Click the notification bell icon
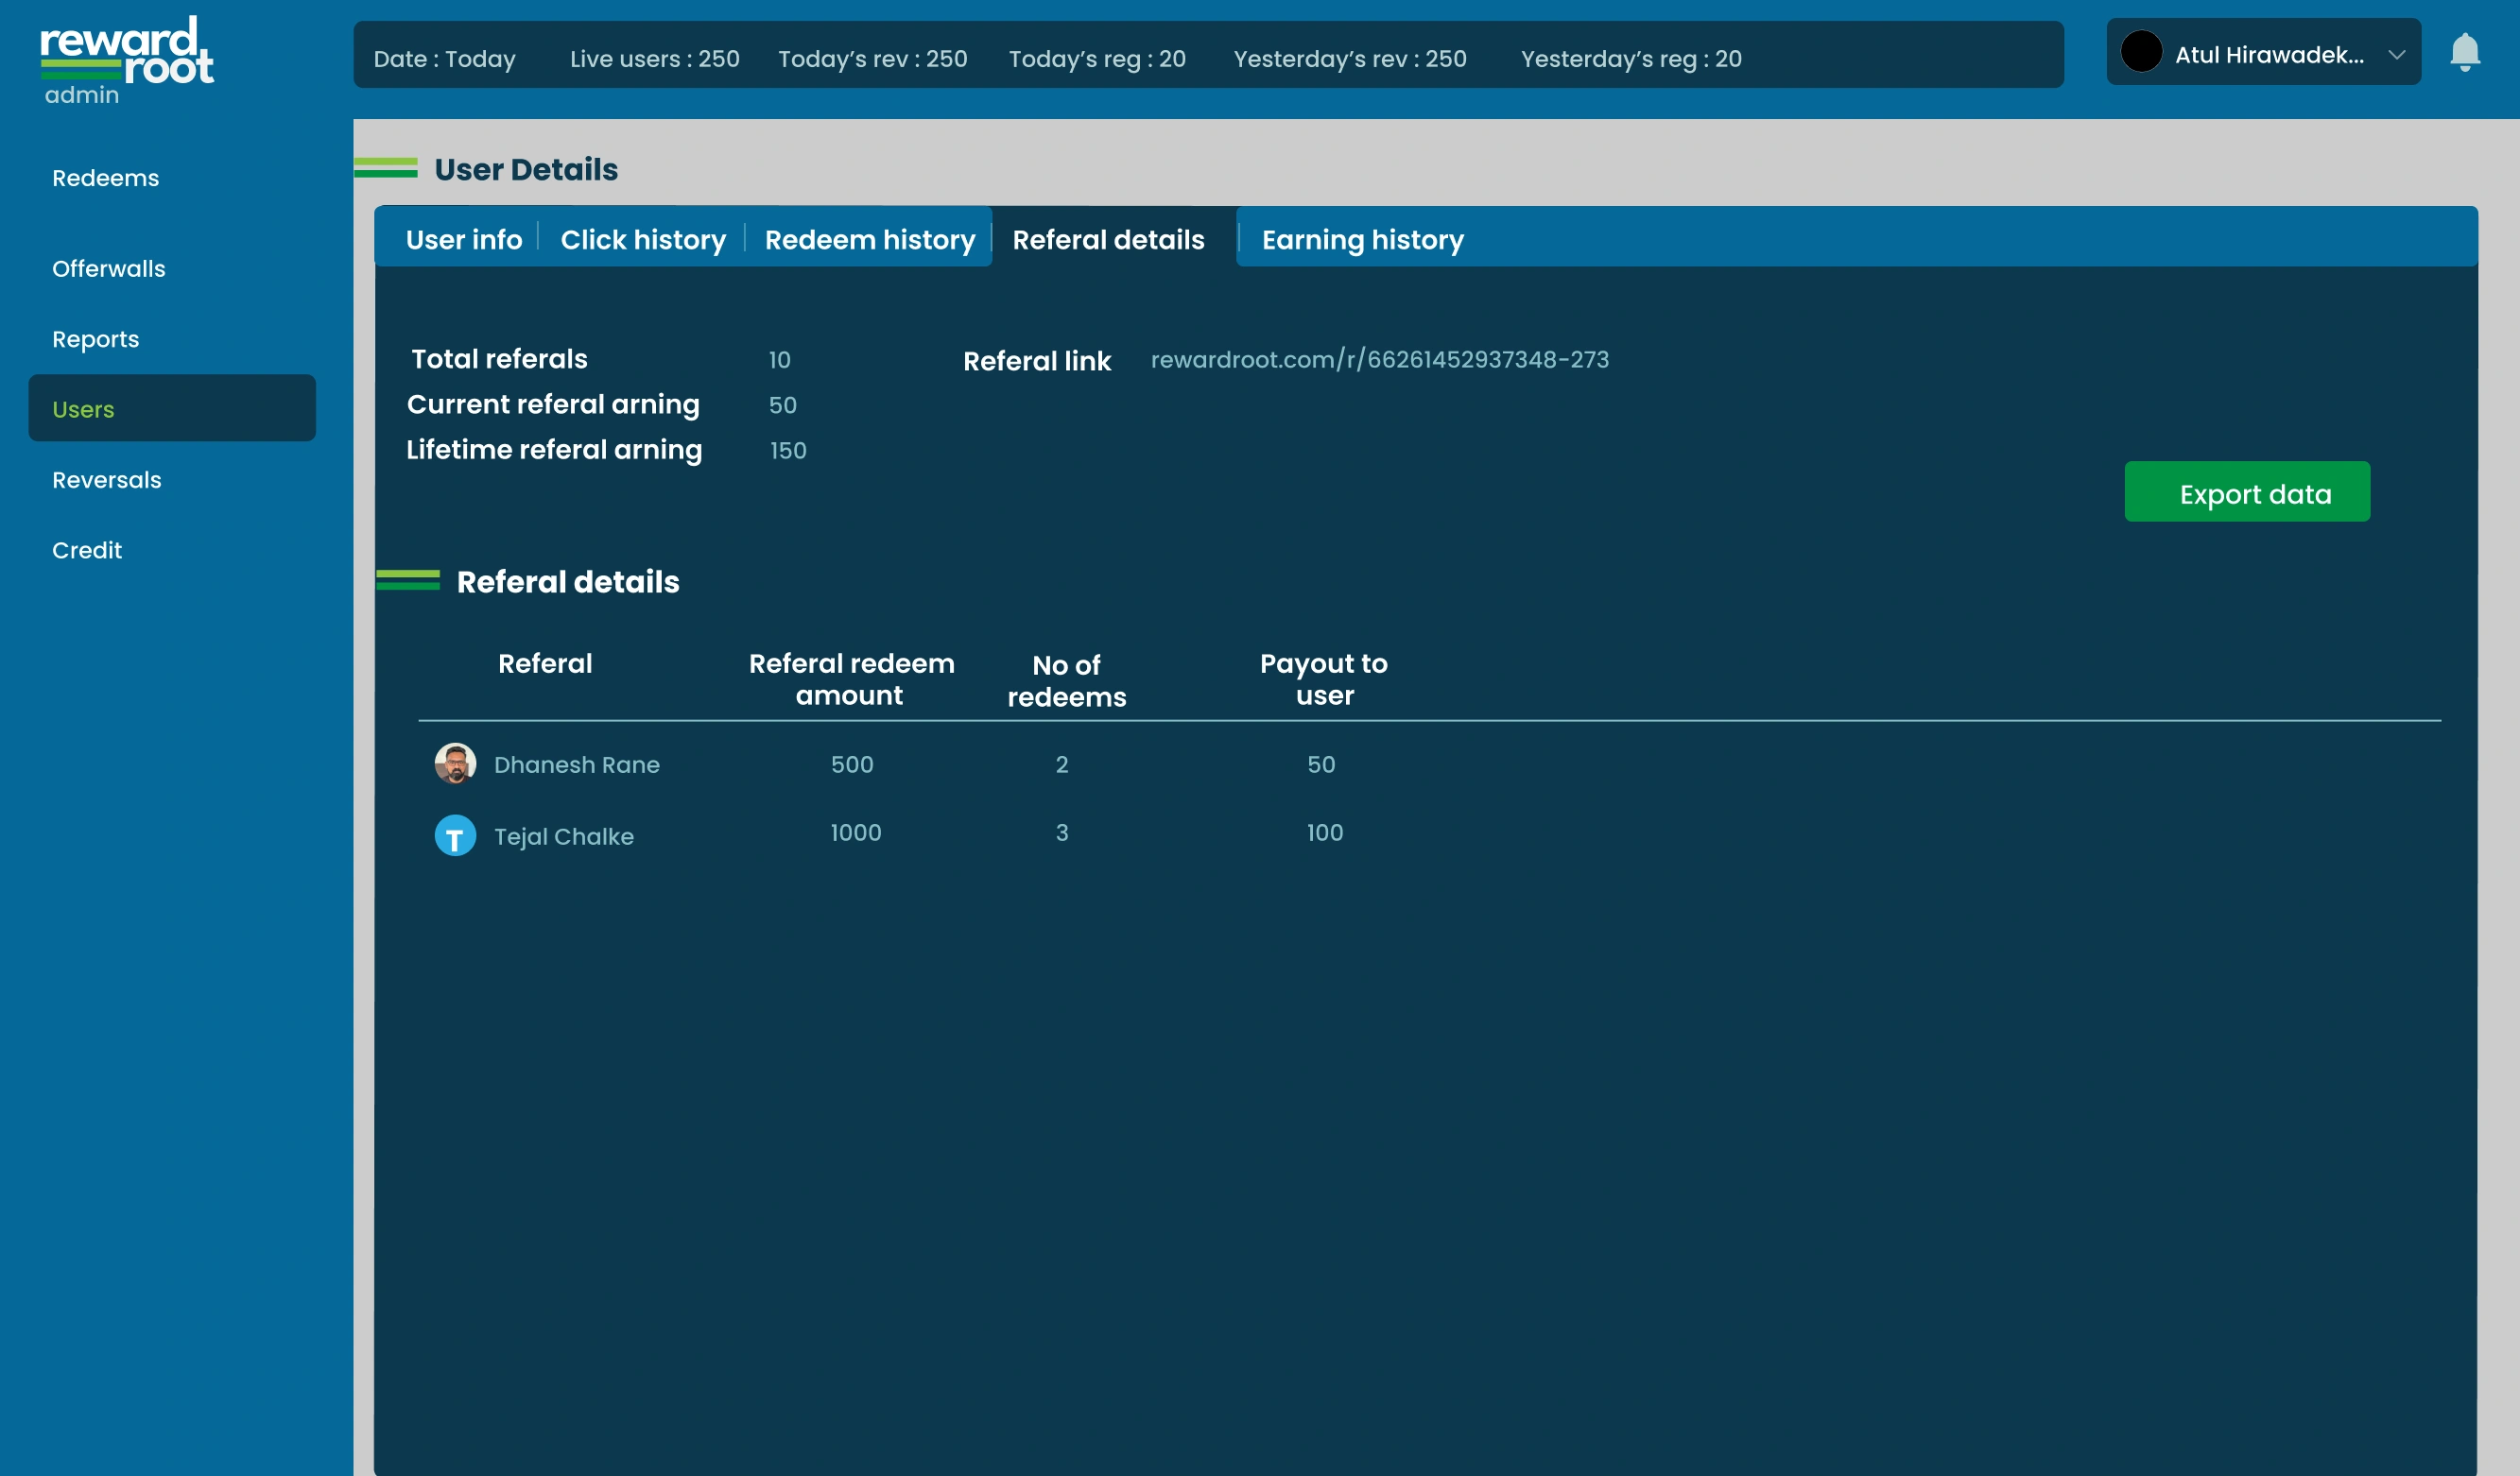This screenshot has height=1476, width=2520. (x=2465, y=52)
